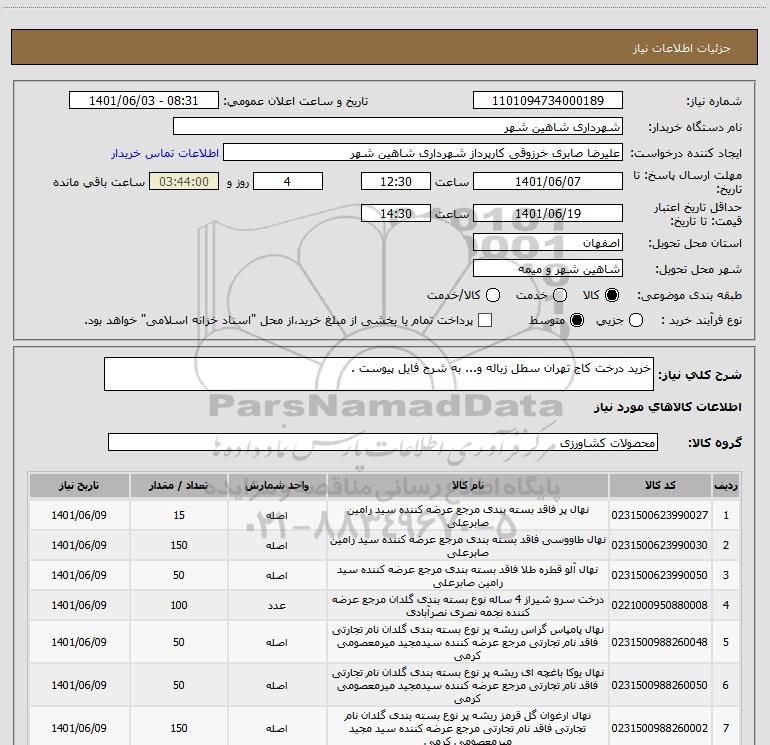
Task: Click the buyer name field شهرداری شاهین شهر
Action: [398, 126]
